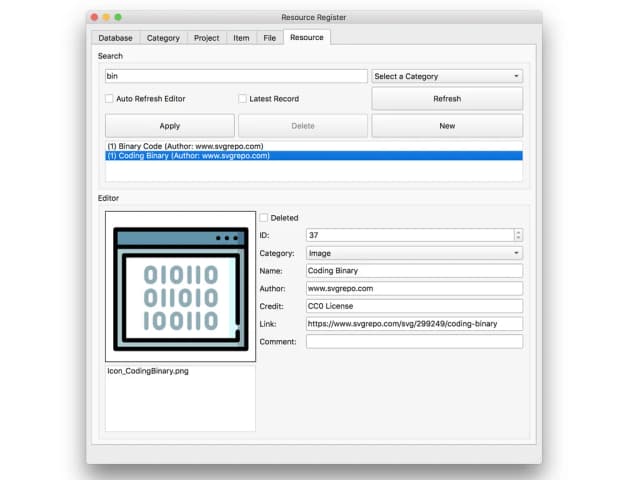Click the Delete button
640x480 pixels.
click(303, 126)
